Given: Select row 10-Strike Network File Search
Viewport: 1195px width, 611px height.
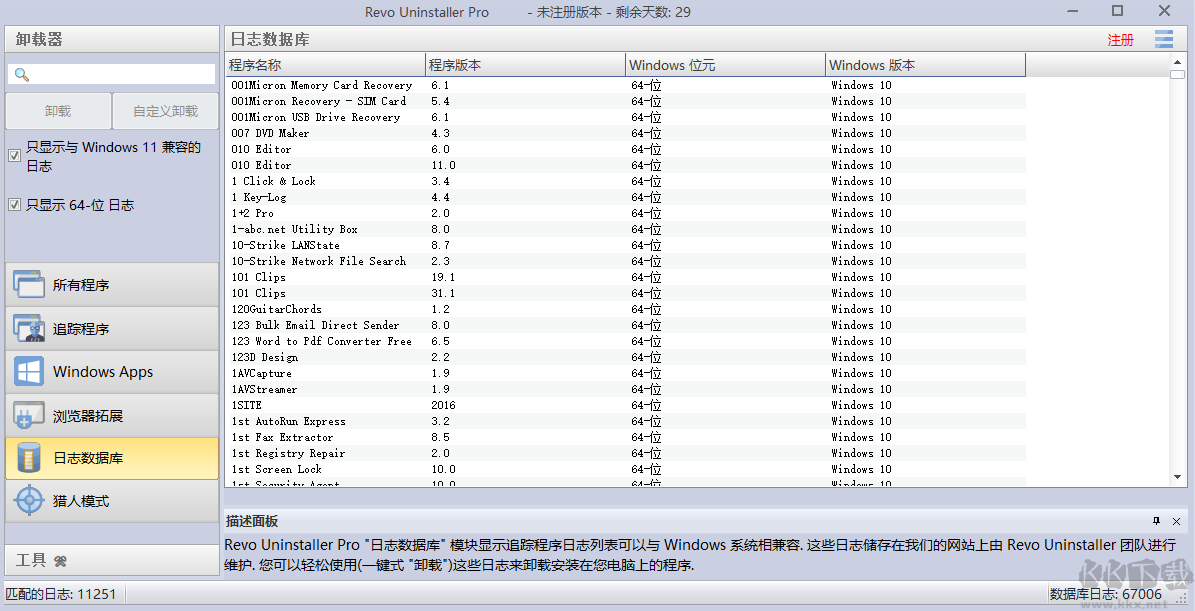Looking at the screenshot, I should click(x=626, y=261).
